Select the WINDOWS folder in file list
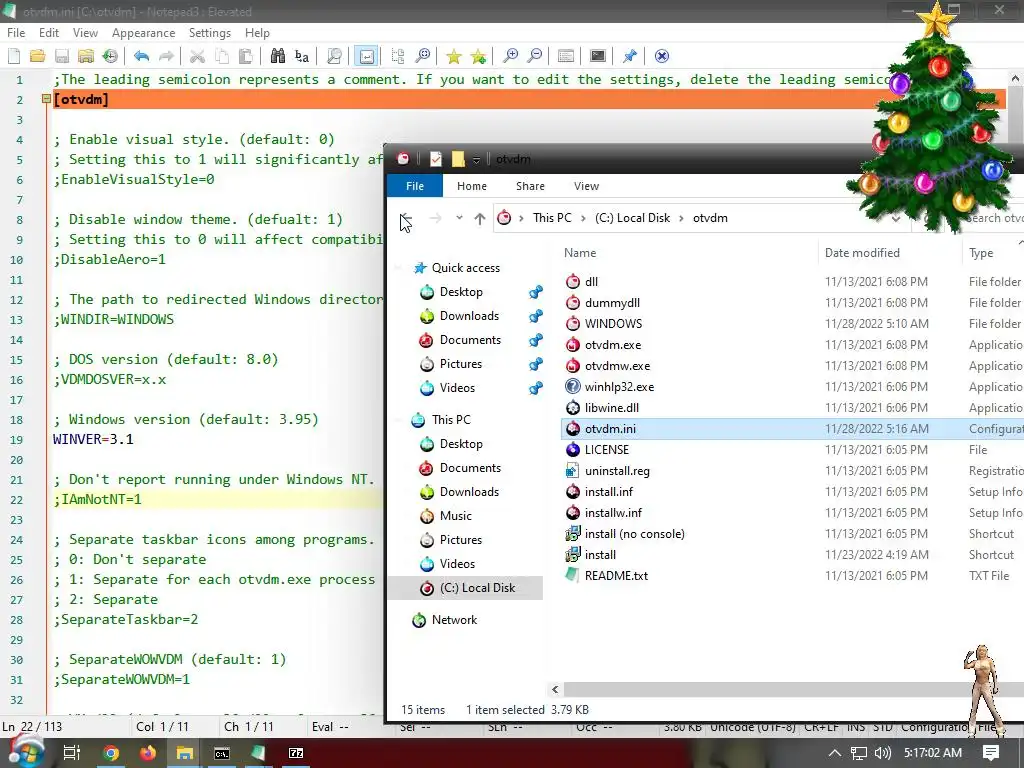This screenshot has width=1024, height=768. (613, 324)
